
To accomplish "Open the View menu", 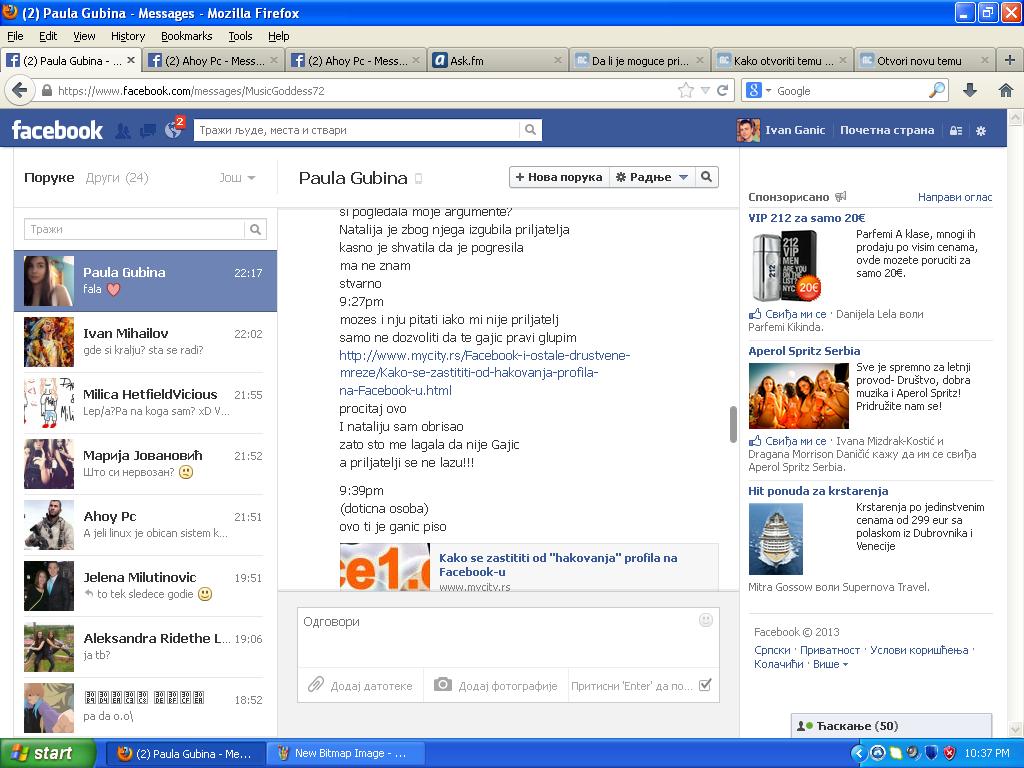I will pos(84,36).
